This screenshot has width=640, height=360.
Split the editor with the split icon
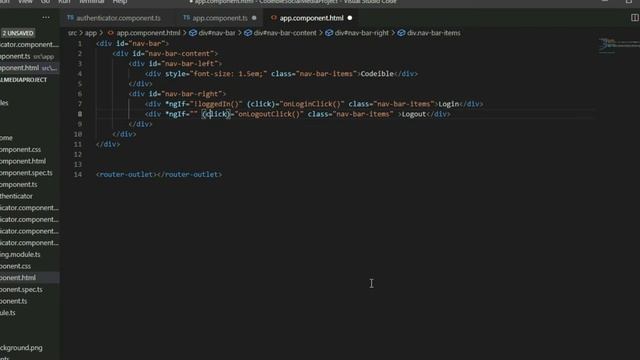coord(635,18)
